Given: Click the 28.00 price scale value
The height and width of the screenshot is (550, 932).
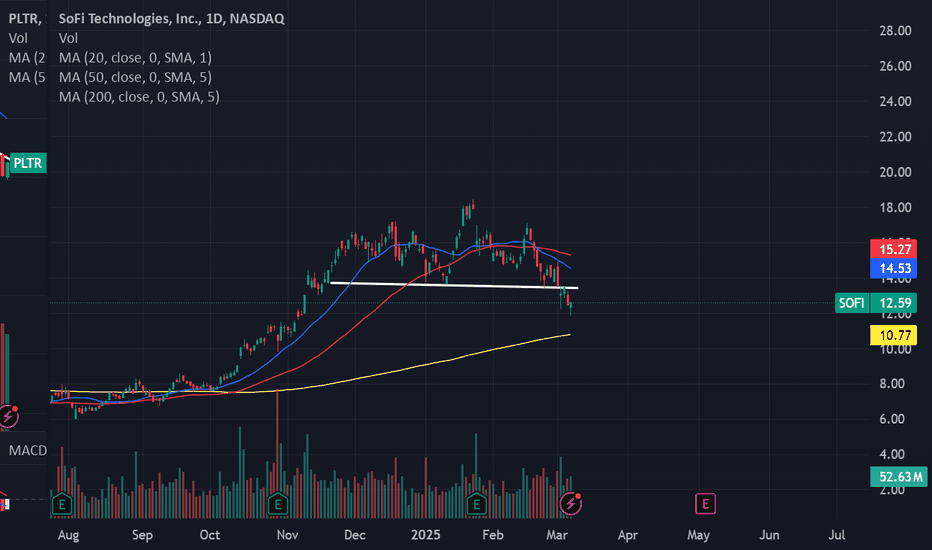Looking at the screenshot, I should 895,31.
